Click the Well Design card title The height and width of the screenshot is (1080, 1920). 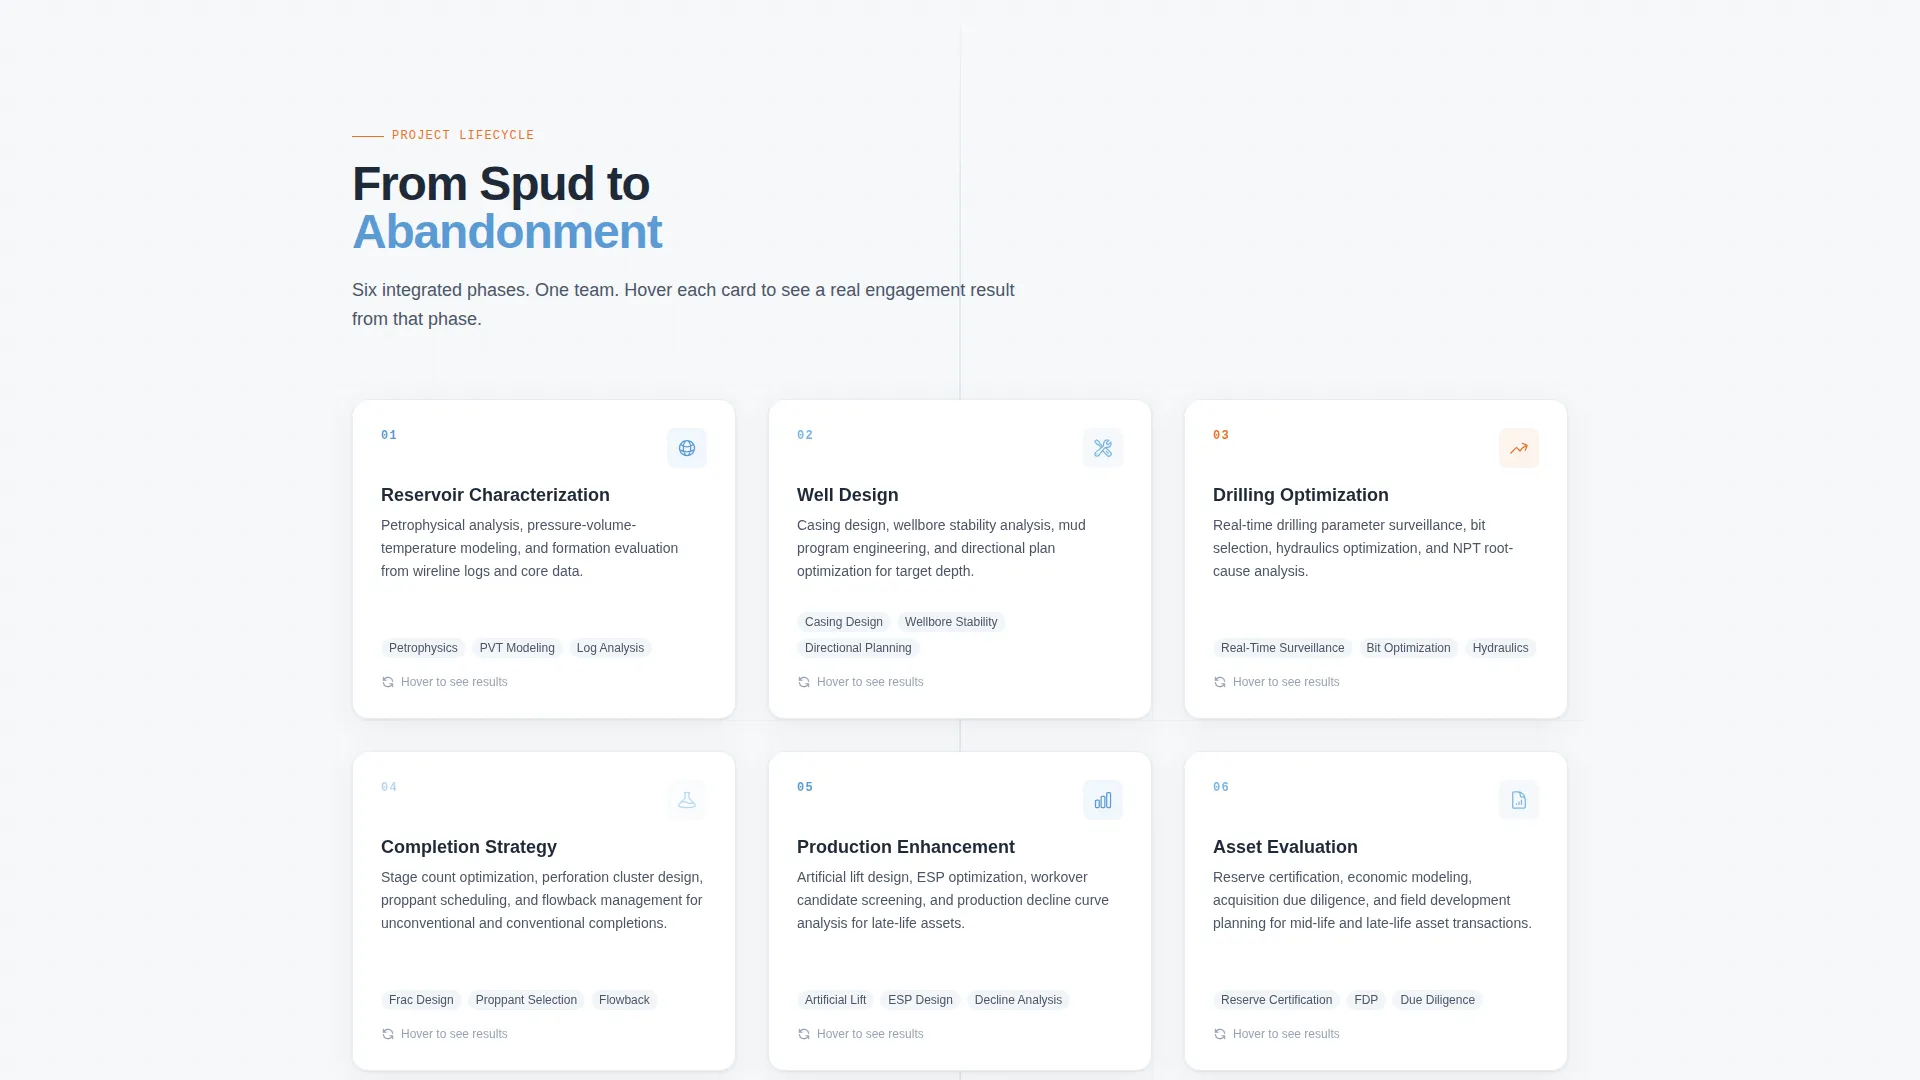pyautogui.click(x=847, y=495)
